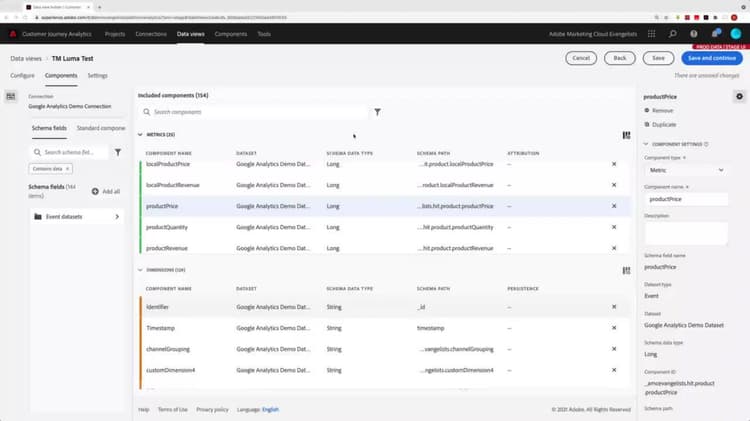Select the productQuantity metric row
Screen dimensions: 750x421
click(x=385, y=227)
